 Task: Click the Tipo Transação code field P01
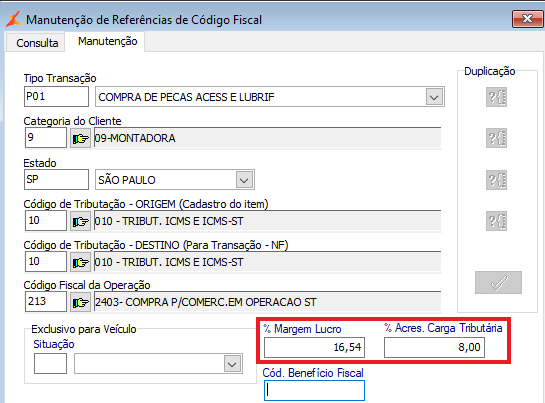(56, 97)
